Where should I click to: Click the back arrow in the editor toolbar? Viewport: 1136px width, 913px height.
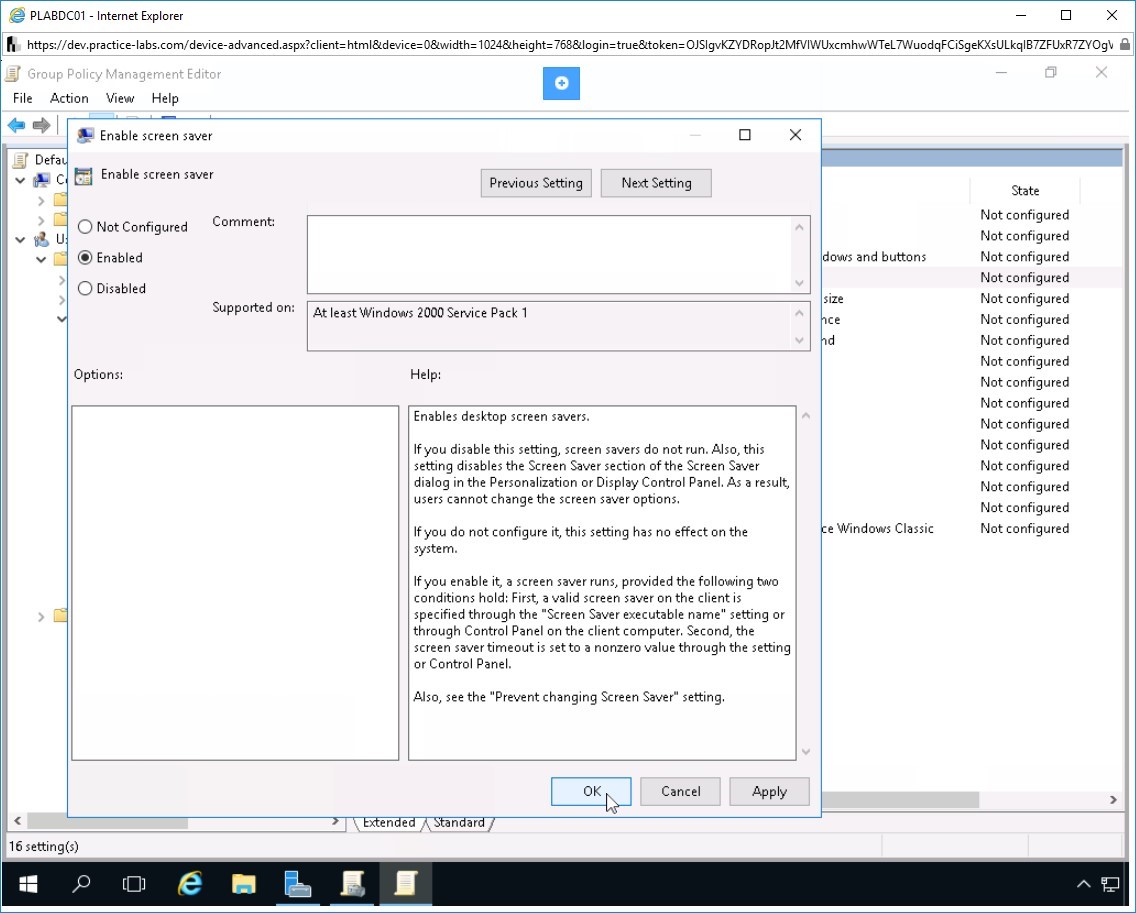click(x=16, y=125)
